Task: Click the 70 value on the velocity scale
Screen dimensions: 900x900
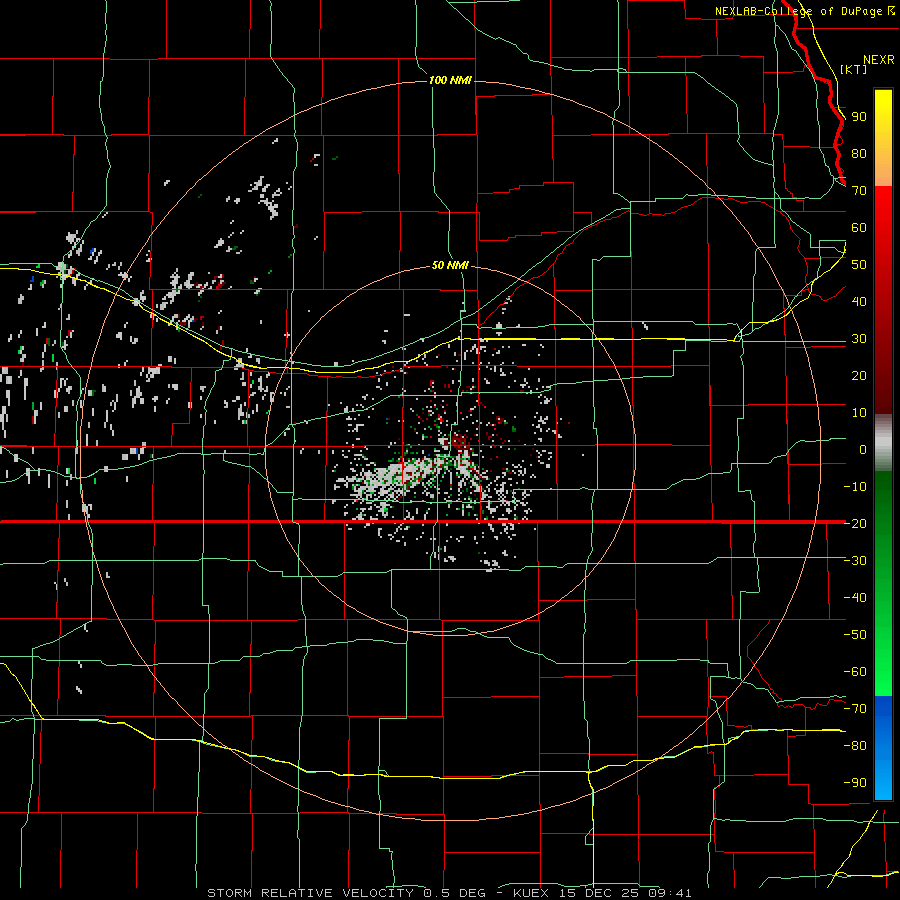Action: coord(859,191)
